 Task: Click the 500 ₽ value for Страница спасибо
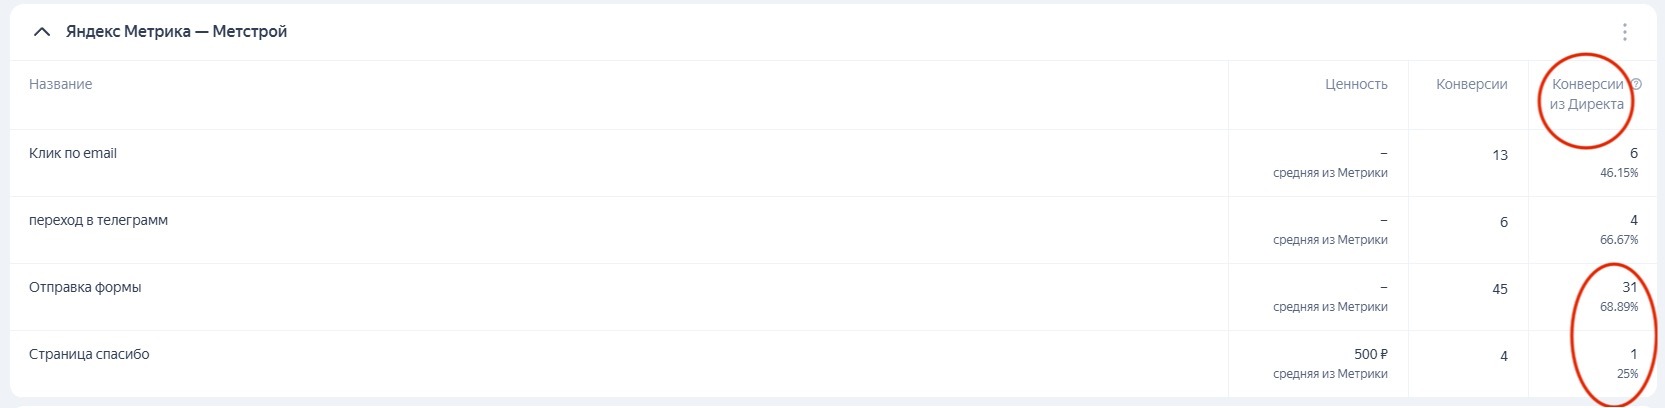(1370, 355)
